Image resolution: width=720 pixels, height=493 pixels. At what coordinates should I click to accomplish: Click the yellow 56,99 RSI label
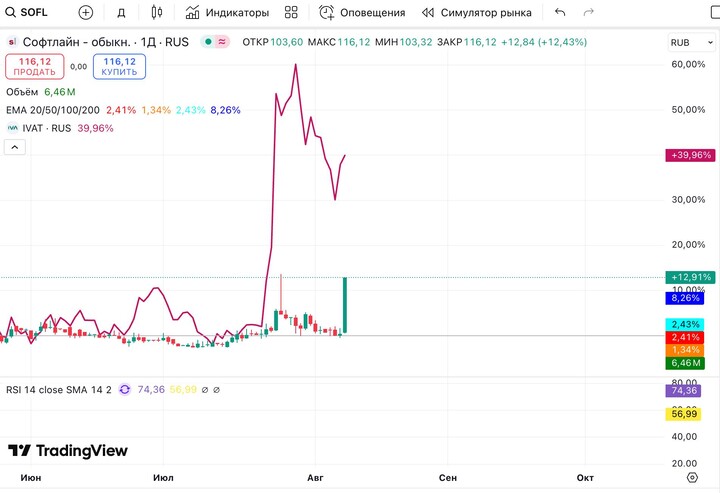click(x=684, y=414)
